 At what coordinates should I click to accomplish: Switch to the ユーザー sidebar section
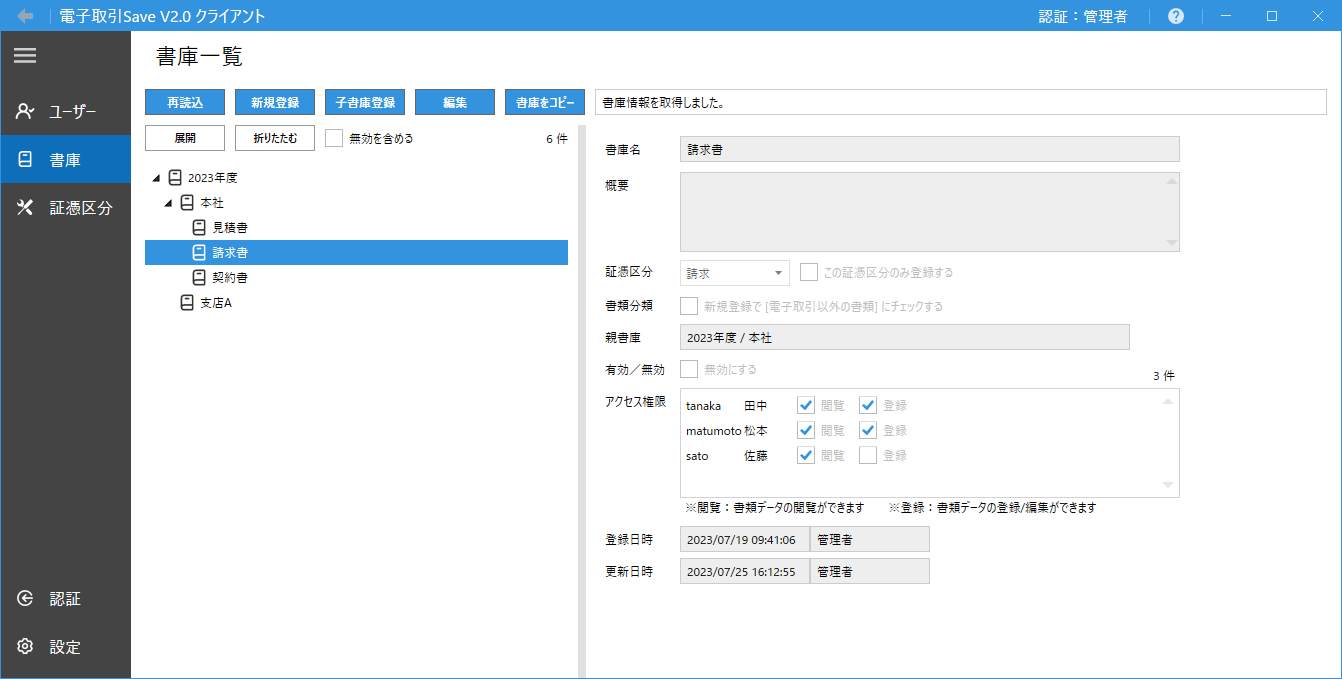click(65, 111)
